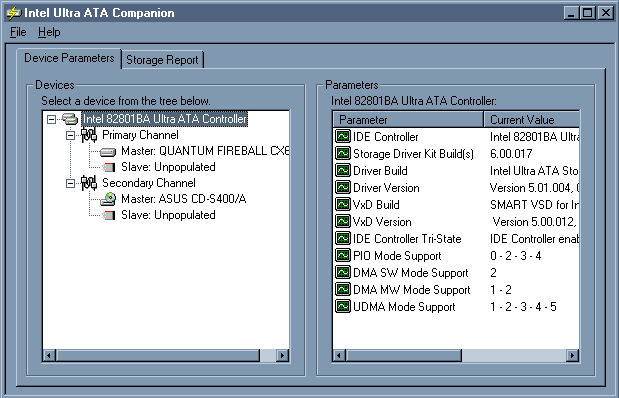This screenshot has height=398, width=619.
Task: Select Master: ASUS CD-S400/A device
Action: 184,199
